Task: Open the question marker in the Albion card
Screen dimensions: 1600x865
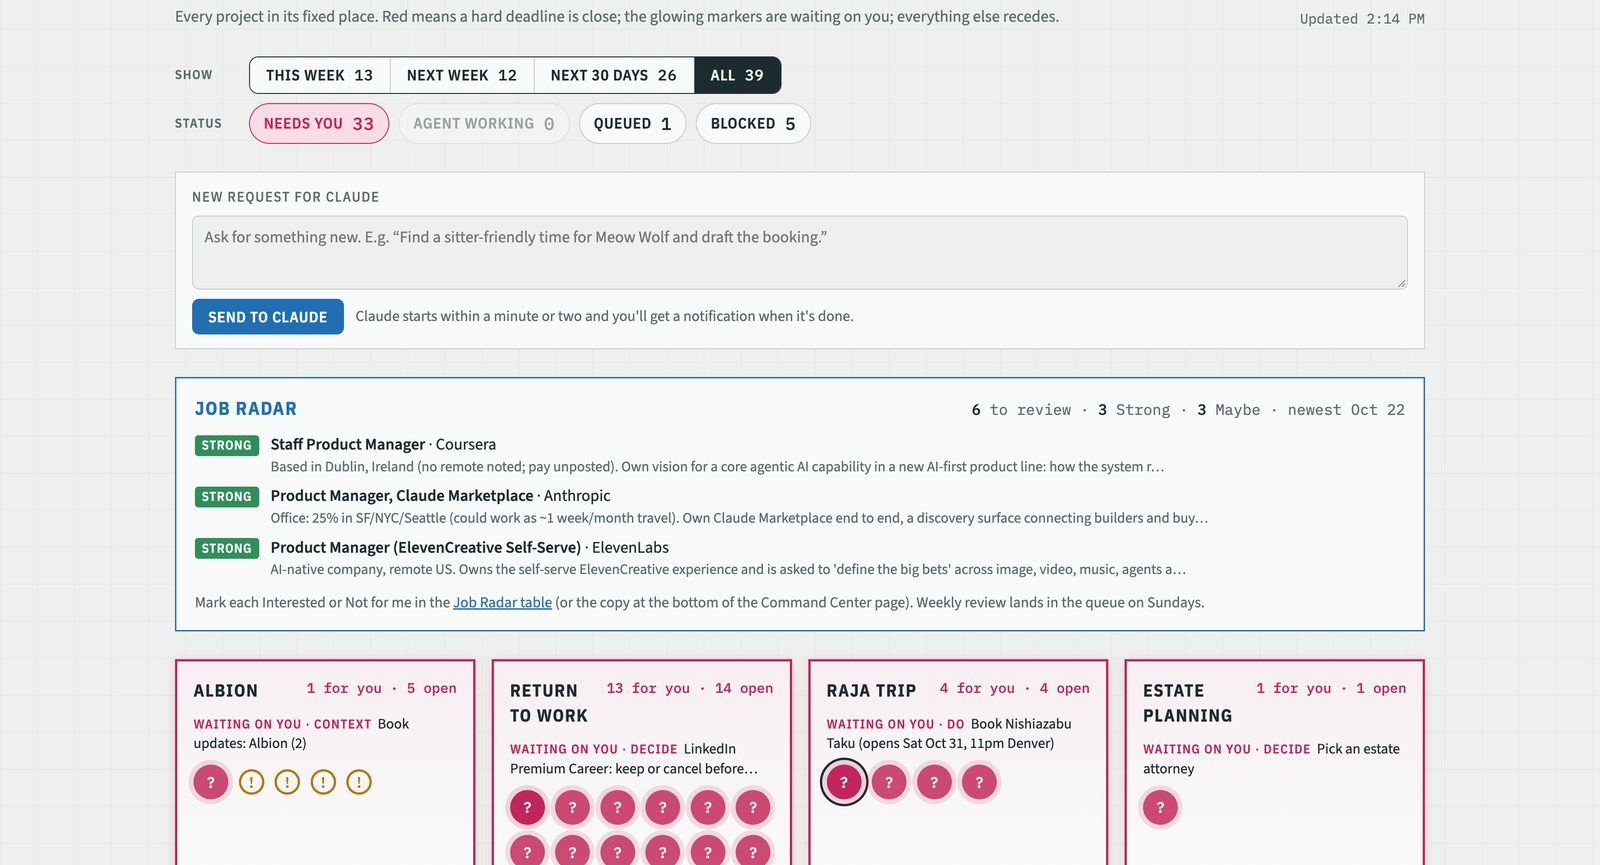Action: (x=211, y=782)
